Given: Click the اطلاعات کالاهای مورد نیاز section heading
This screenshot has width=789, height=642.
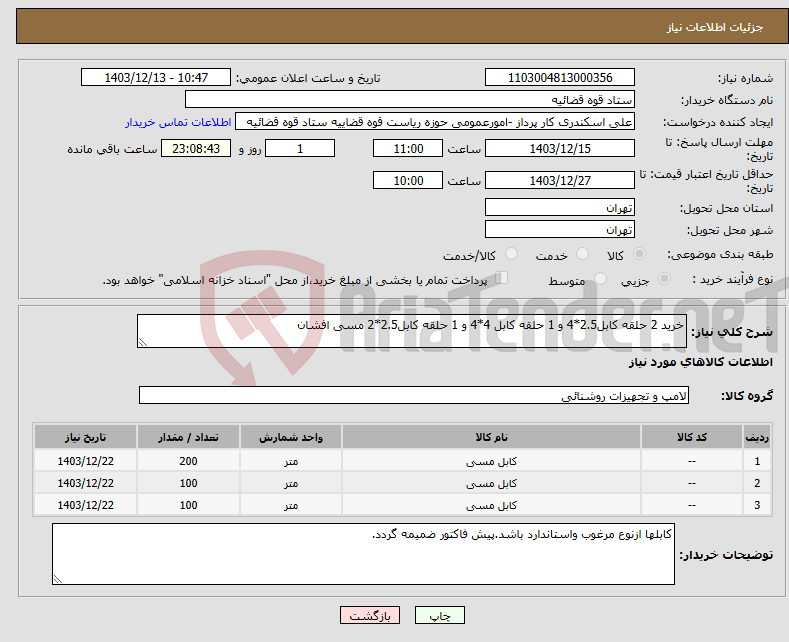Looking at the screenshot, I should 700,362.
